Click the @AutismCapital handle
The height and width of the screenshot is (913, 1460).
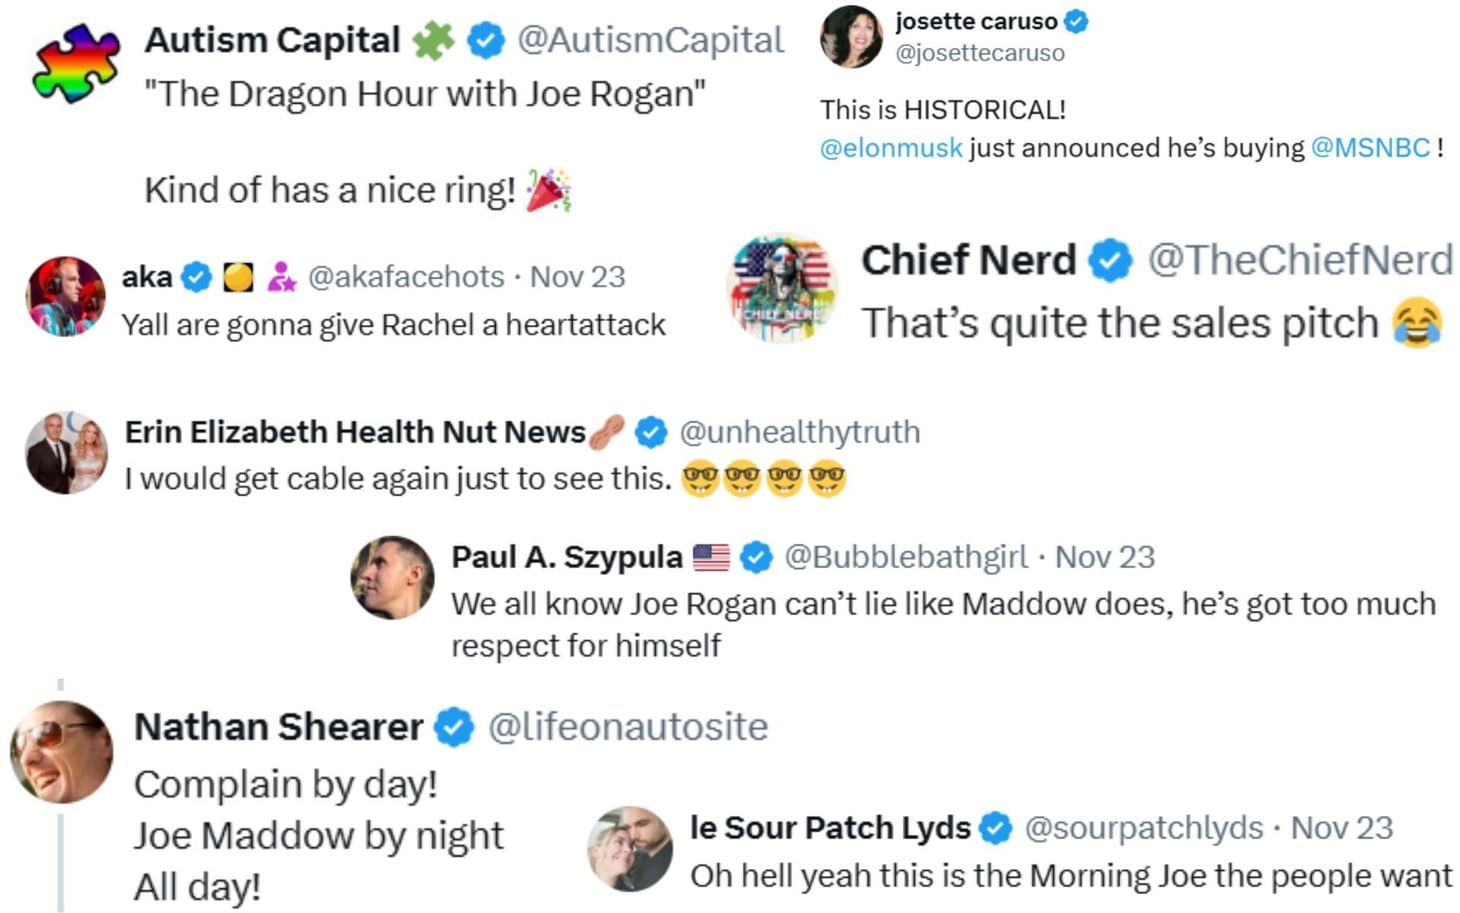click(646, 40)
